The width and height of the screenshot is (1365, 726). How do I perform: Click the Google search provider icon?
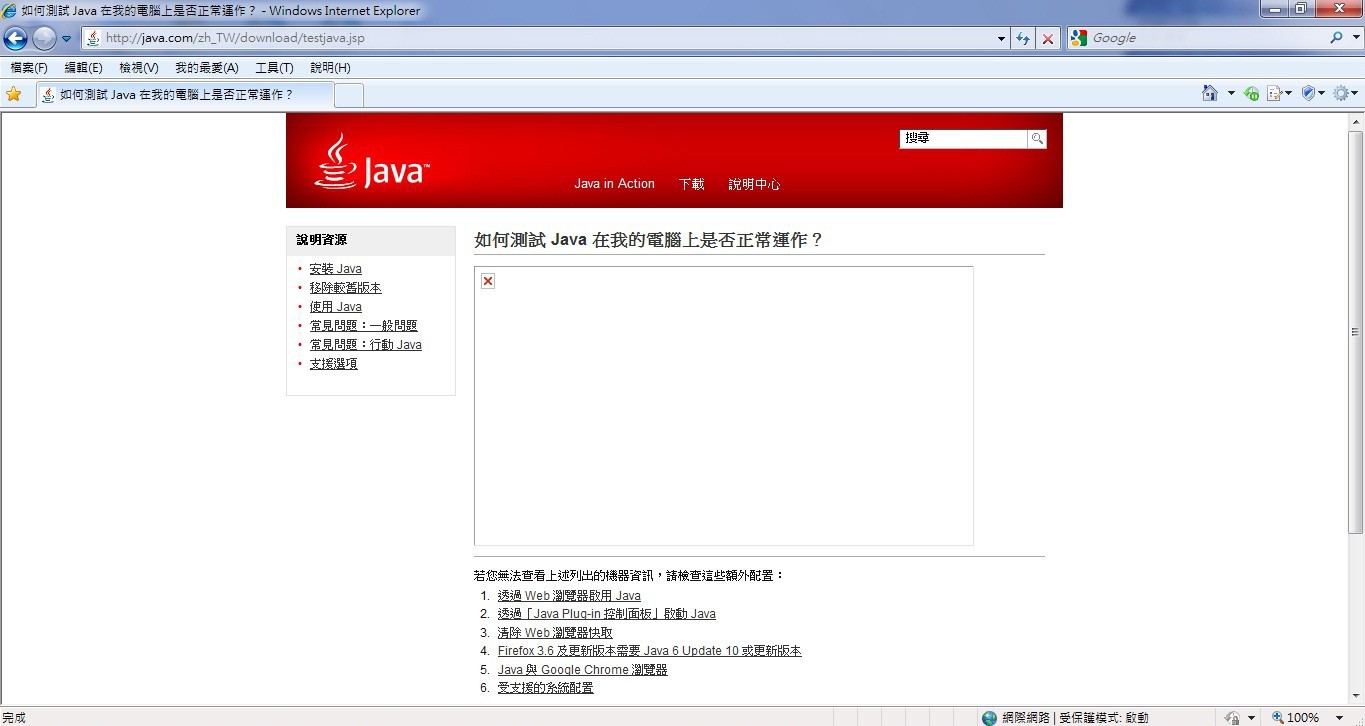(x=1078, y=38)
